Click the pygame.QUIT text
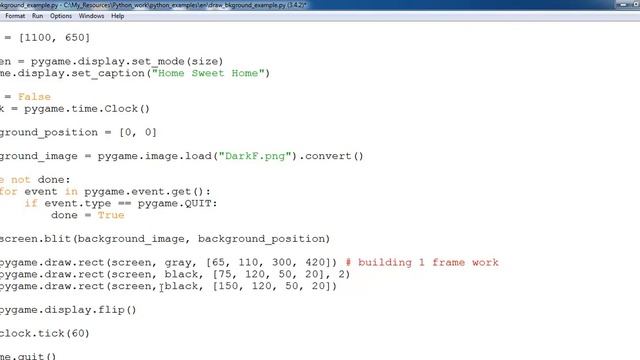The height and width of the screenshot is (360, 640). pyautogui.click(x=177, y=203)
